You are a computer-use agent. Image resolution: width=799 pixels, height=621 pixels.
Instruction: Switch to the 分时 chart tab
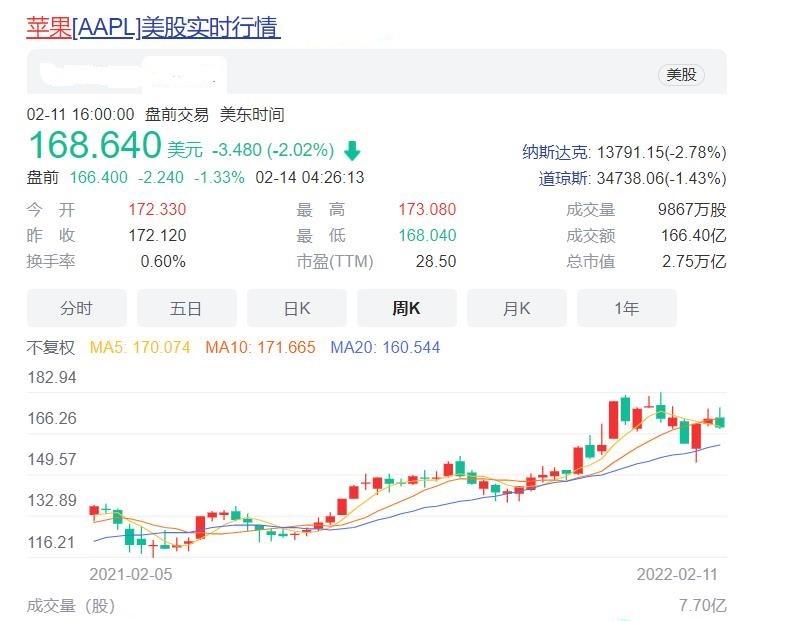click(x=76, y=308)
